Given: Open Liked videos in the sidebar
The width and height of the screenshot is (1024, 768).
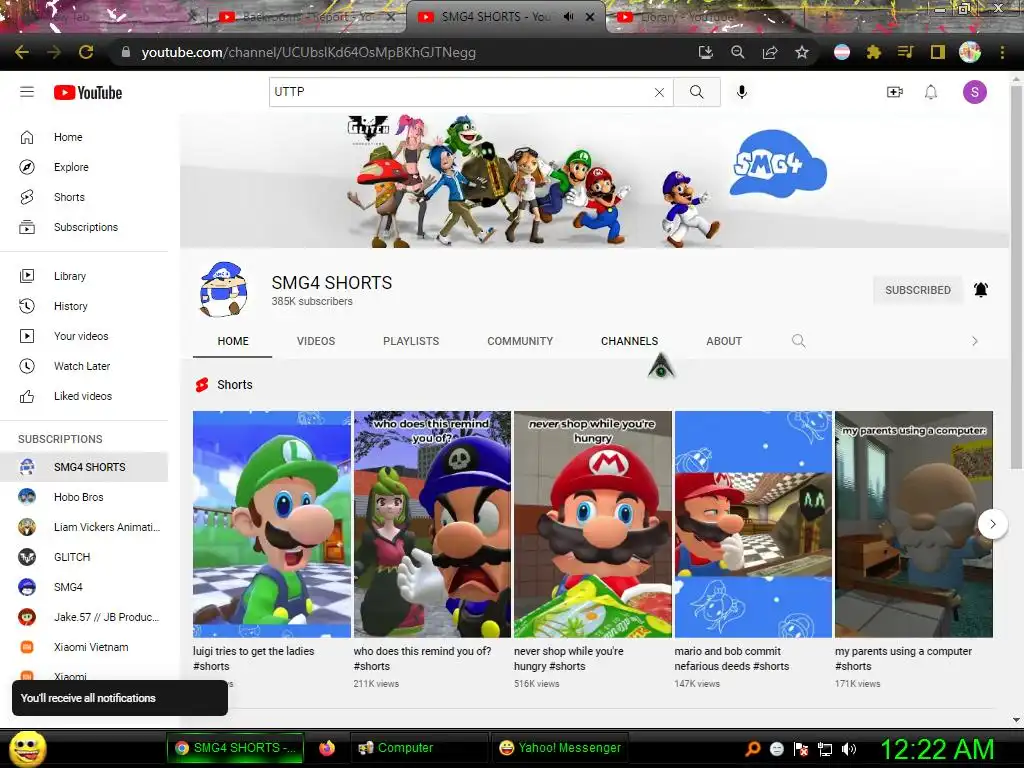Looking at the screenshot, I should tap(84, 396).
